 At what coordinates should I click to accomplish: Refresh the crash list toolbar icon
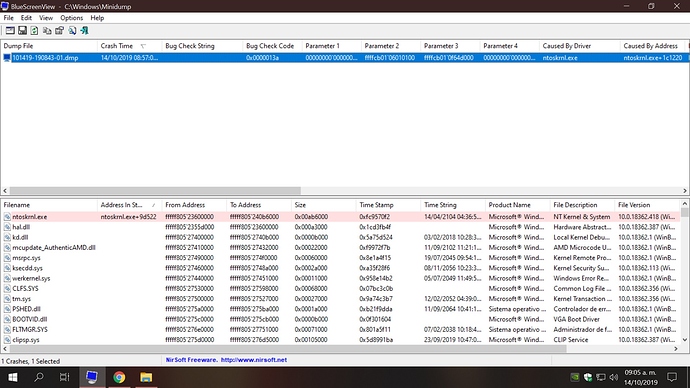click(x=34, y=30)
